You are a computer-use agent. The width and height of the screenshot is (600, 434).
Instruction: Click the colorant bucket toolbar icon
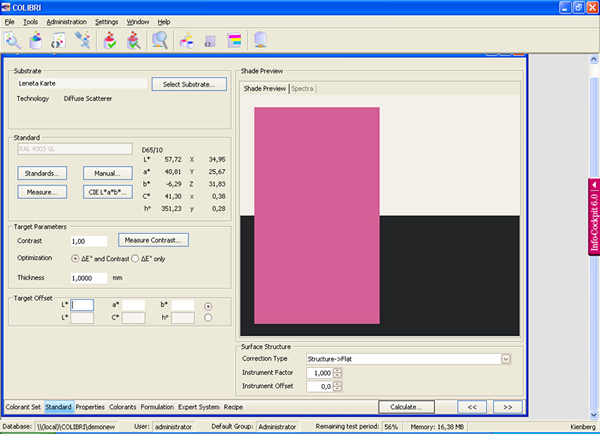click(x=36, y=41)
